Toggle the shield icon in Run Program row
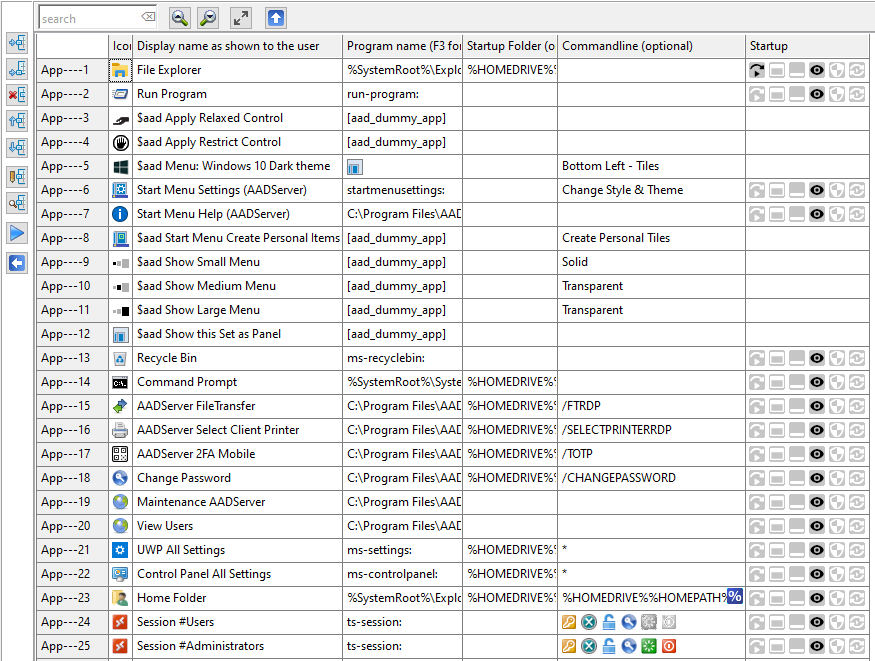 [x=837, y=94]
